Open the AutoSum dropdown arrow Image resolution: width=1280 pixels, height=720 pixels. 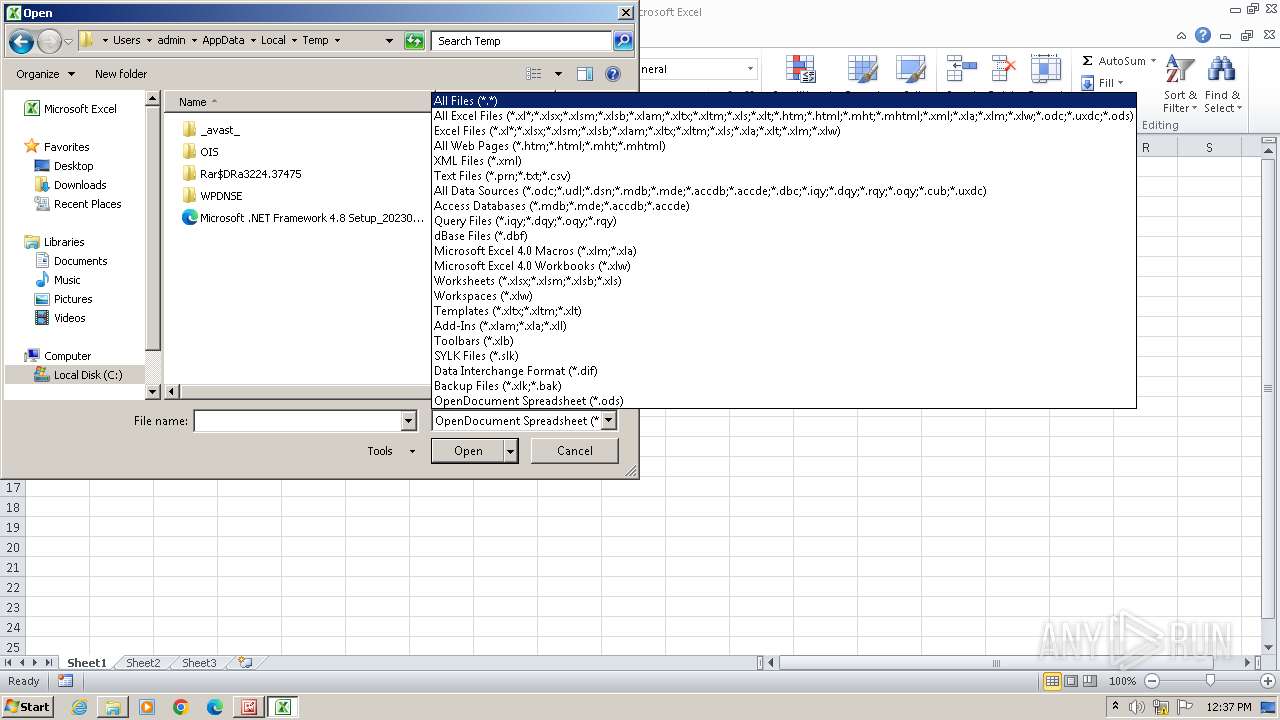1153,61
